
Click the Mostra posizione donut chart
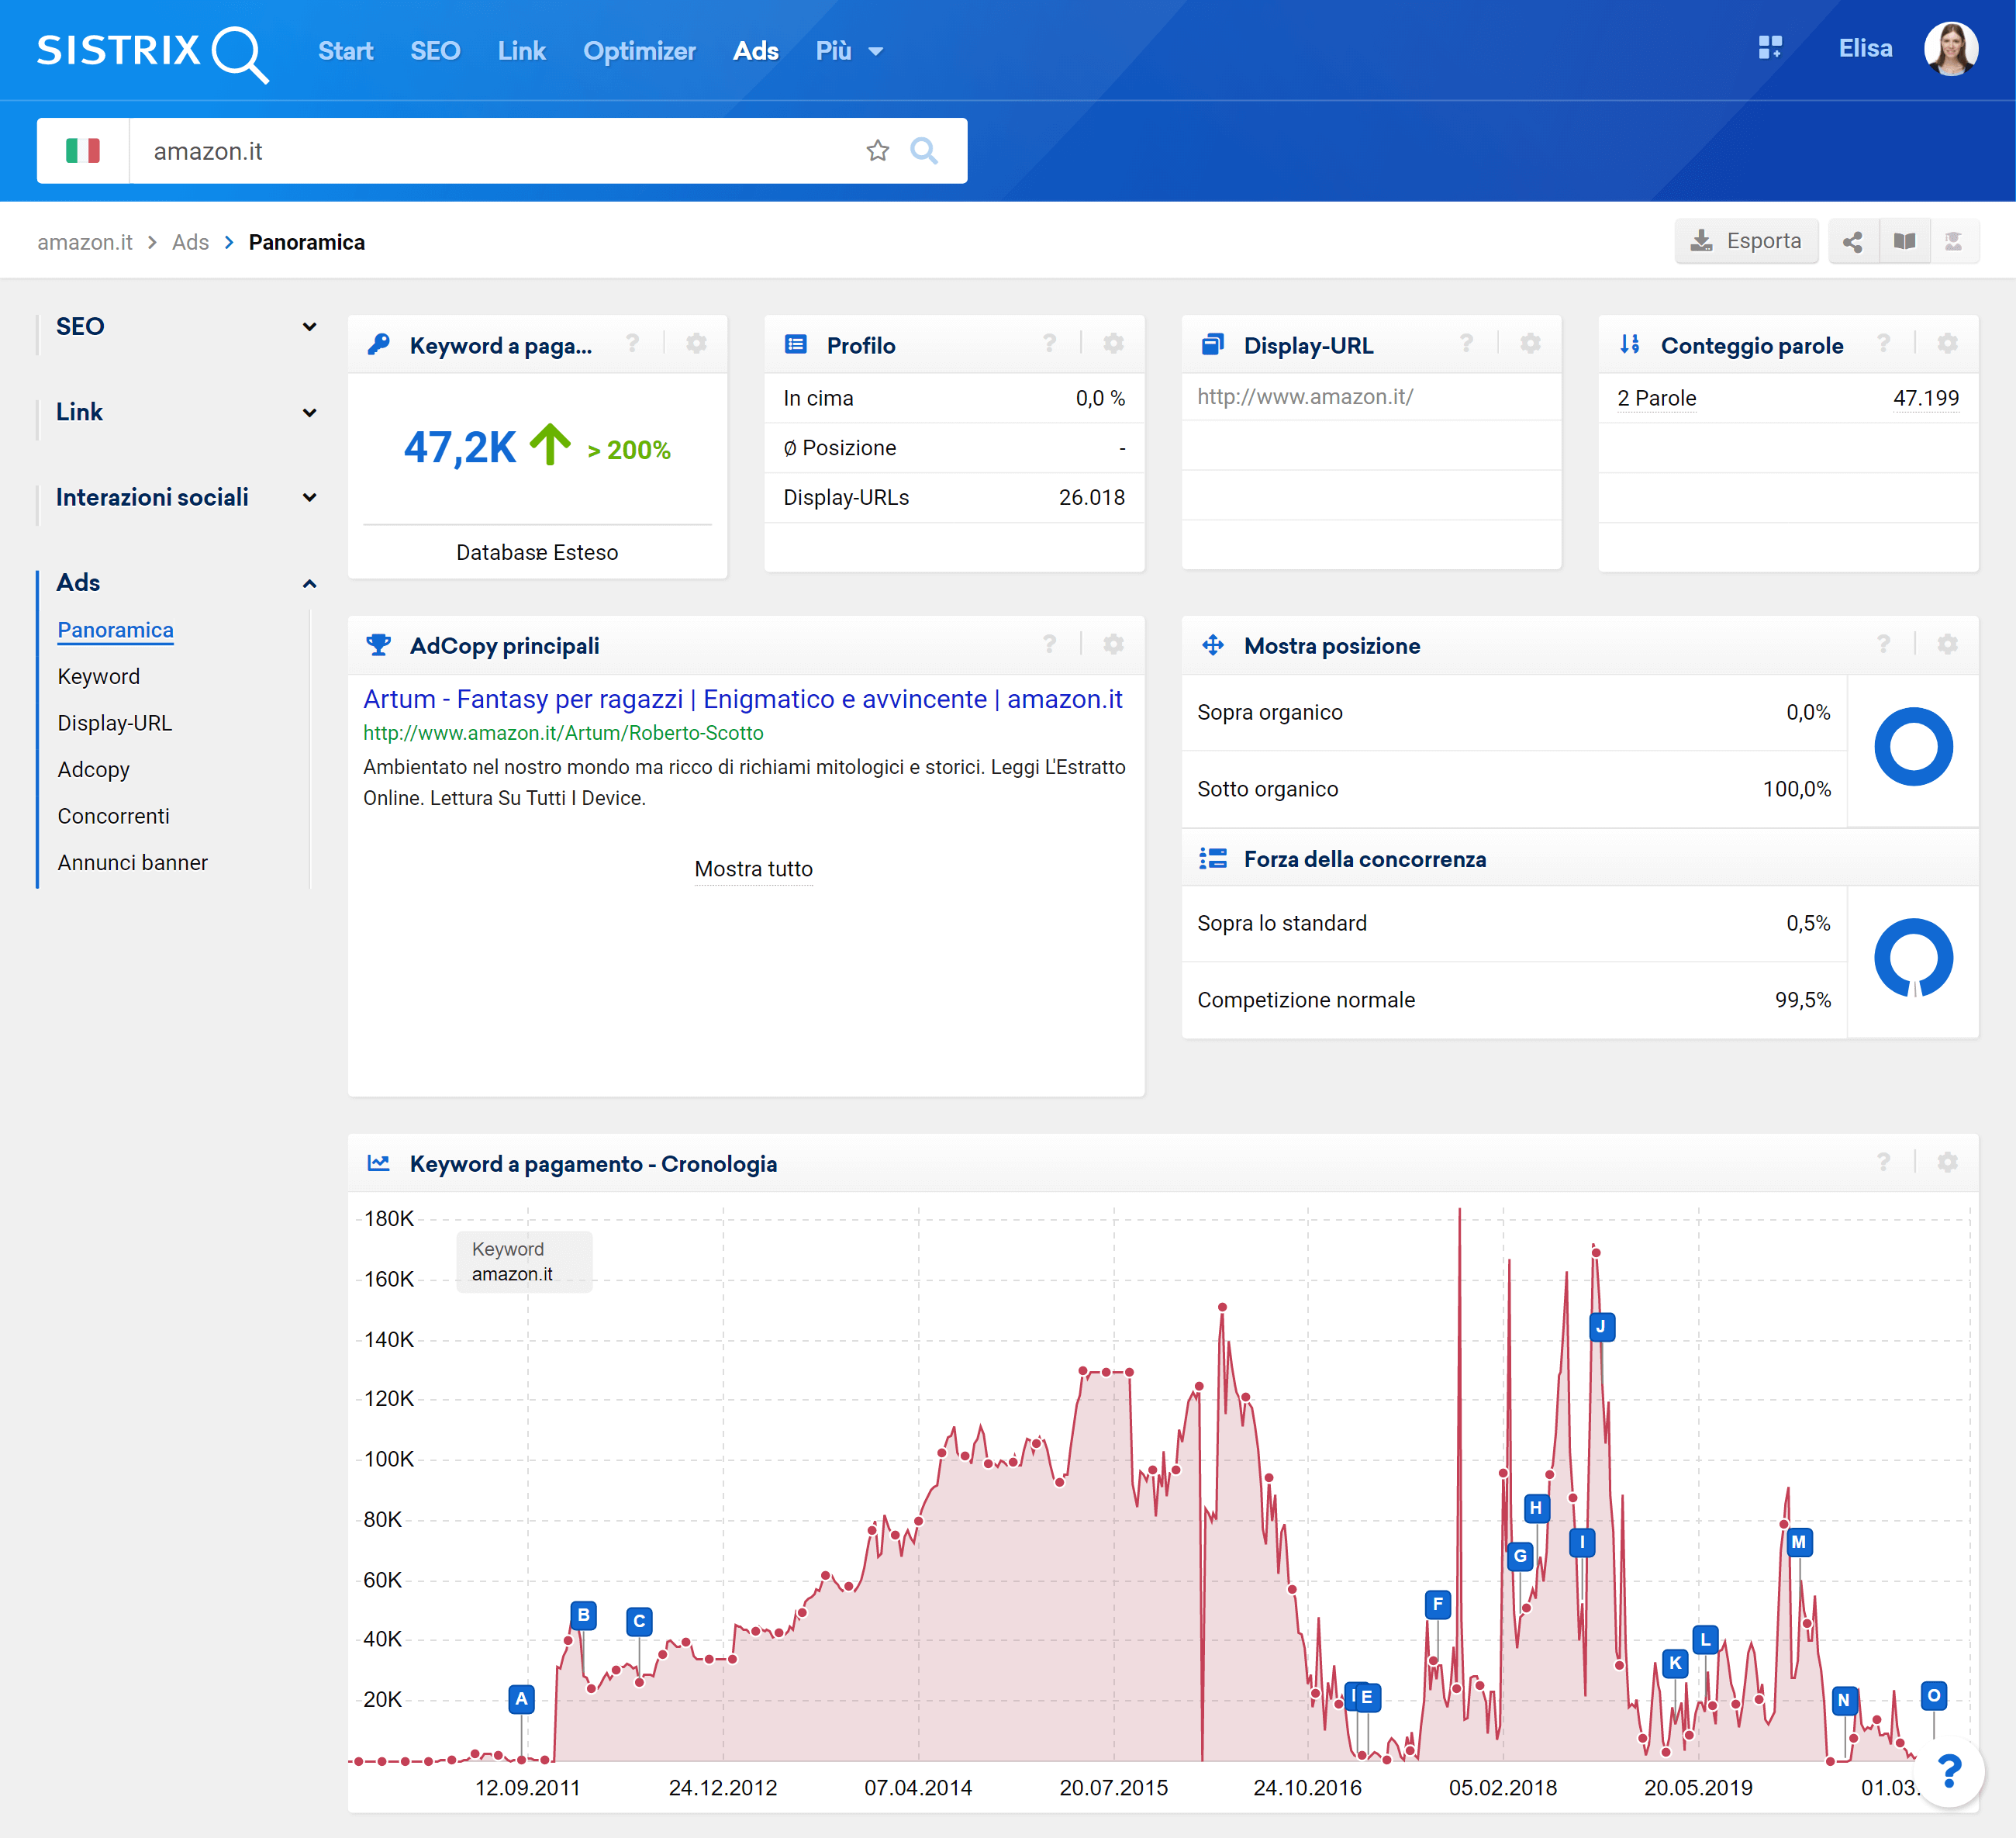pyautogui.click(x=1913, y=747)
